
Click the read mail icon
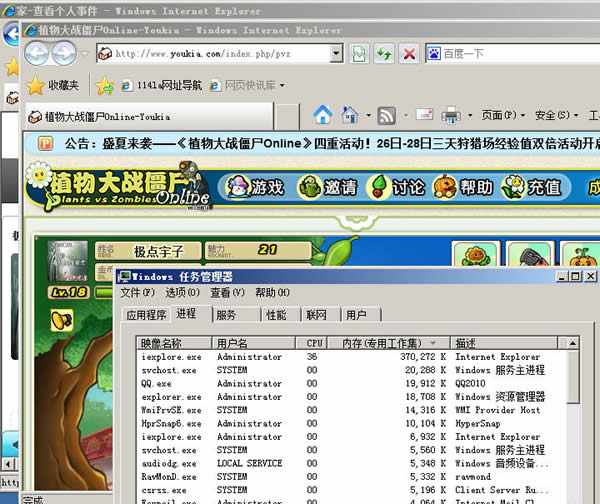click(x=424, y=114)
